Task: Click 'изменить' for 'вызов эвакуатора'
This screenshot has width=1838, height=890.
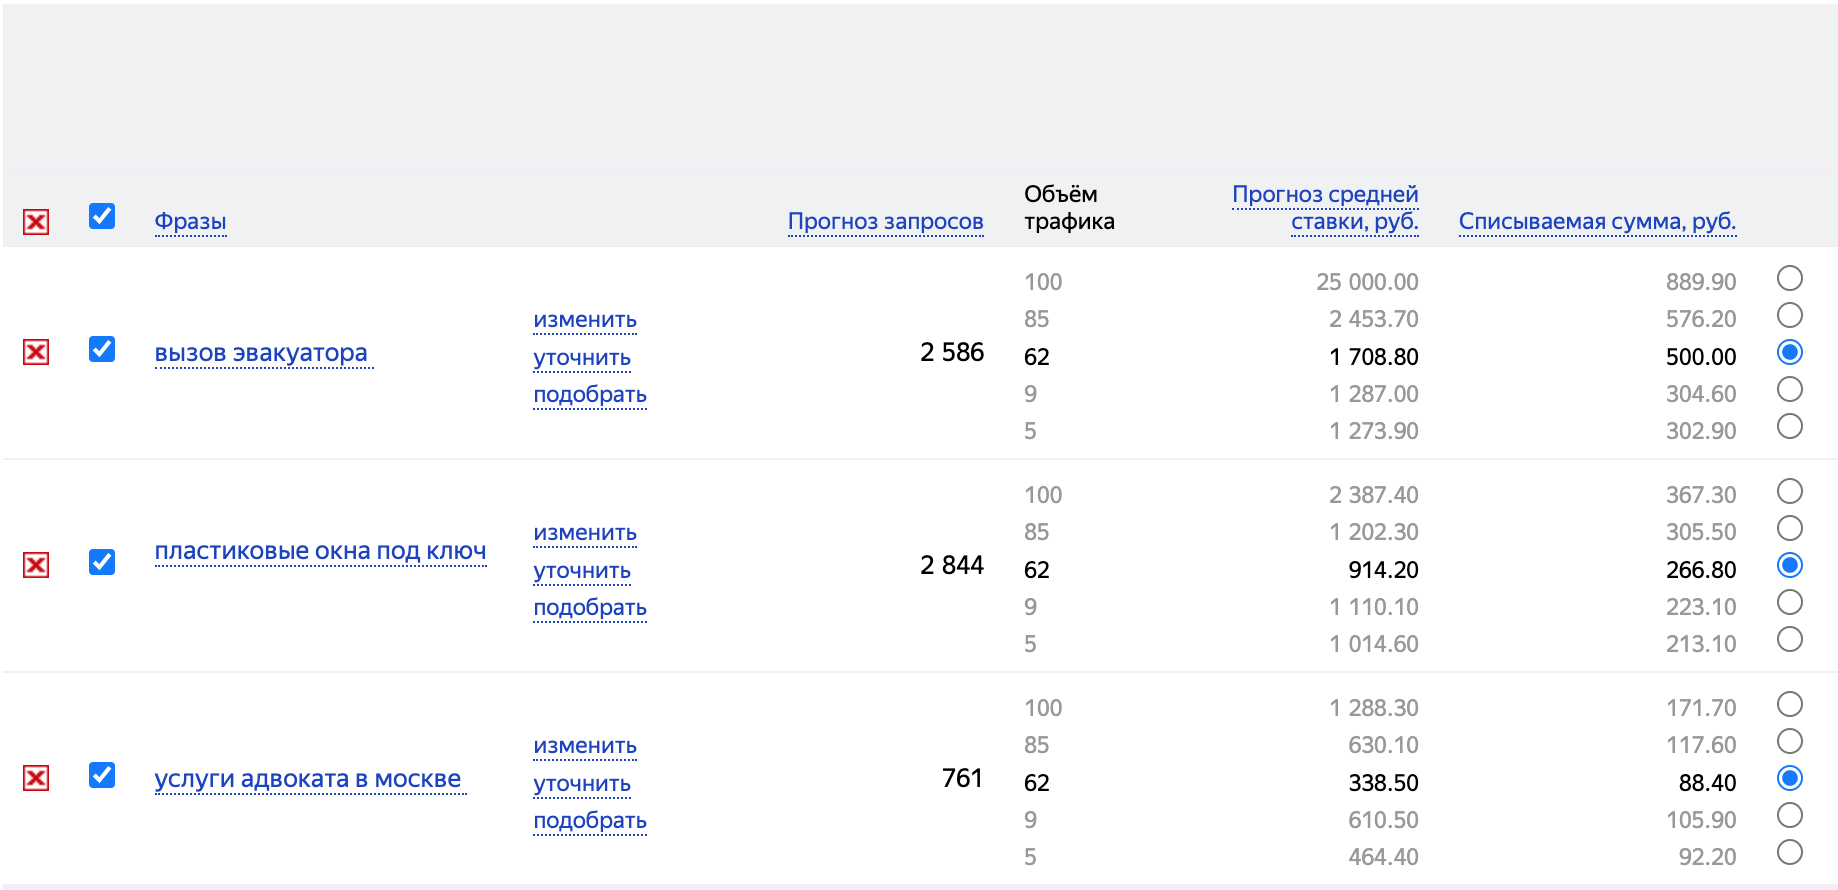Action: pyautogui.click(x=585, y=320)
